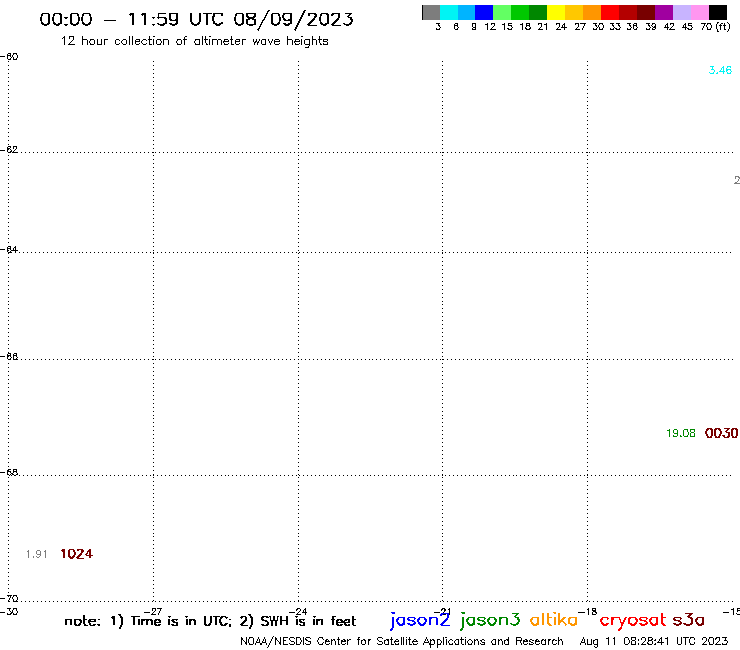Click the -24 longitude axis label

tap(298, 612)
